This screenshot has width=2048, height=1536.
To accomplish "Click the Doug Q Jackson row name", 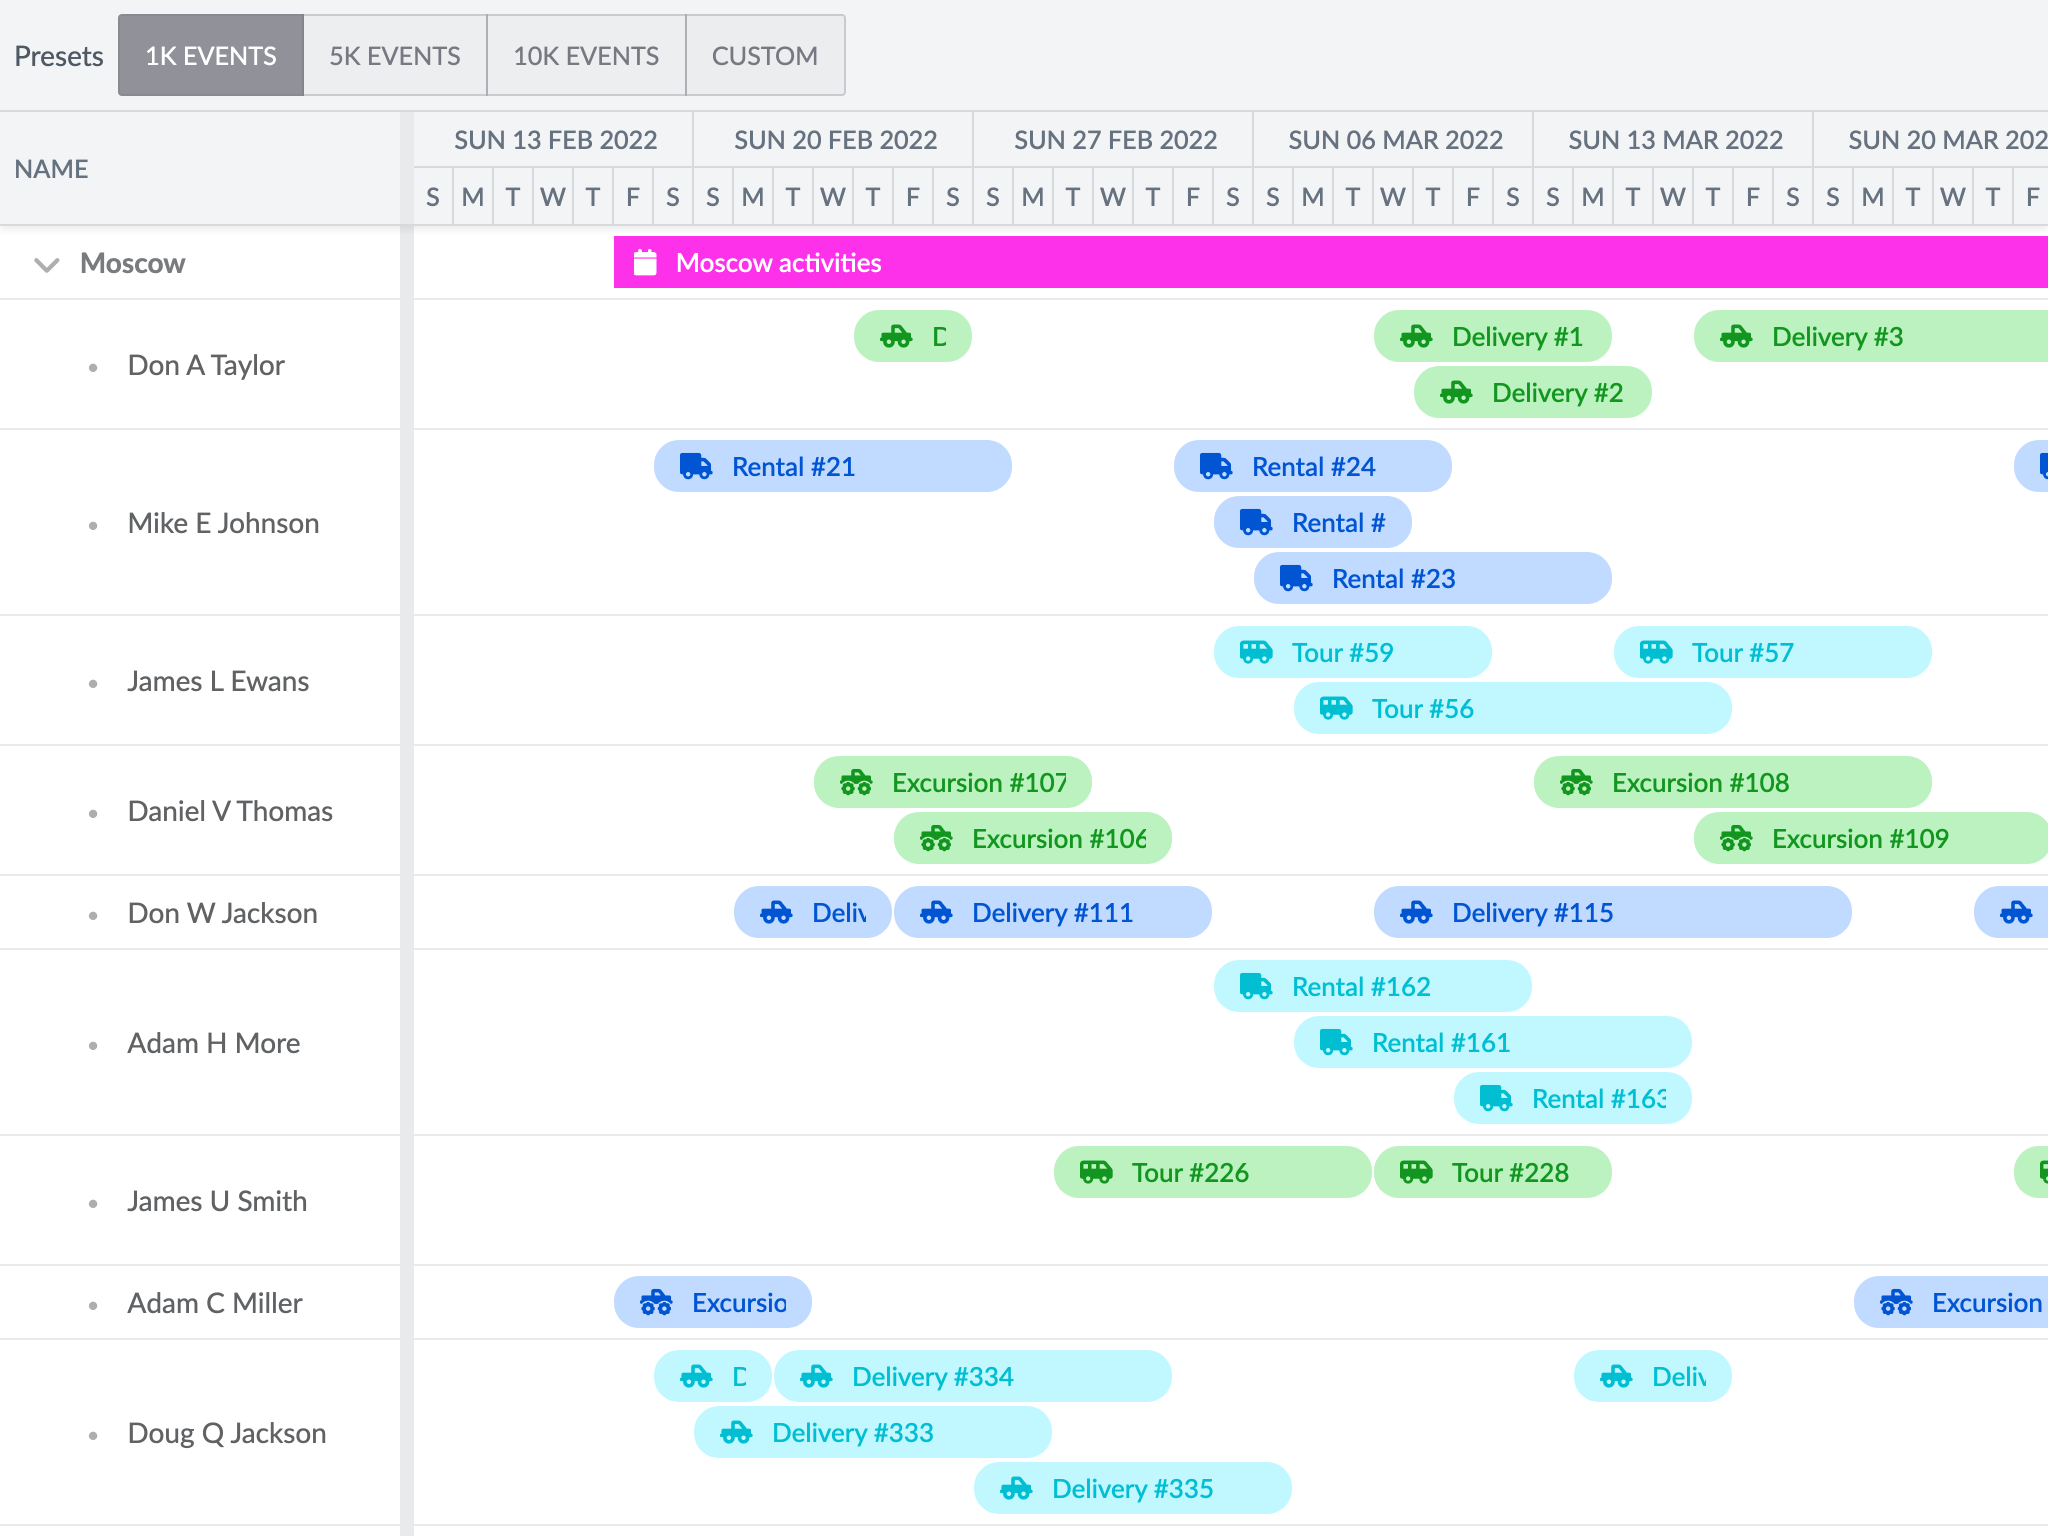I will [226, 1432].
